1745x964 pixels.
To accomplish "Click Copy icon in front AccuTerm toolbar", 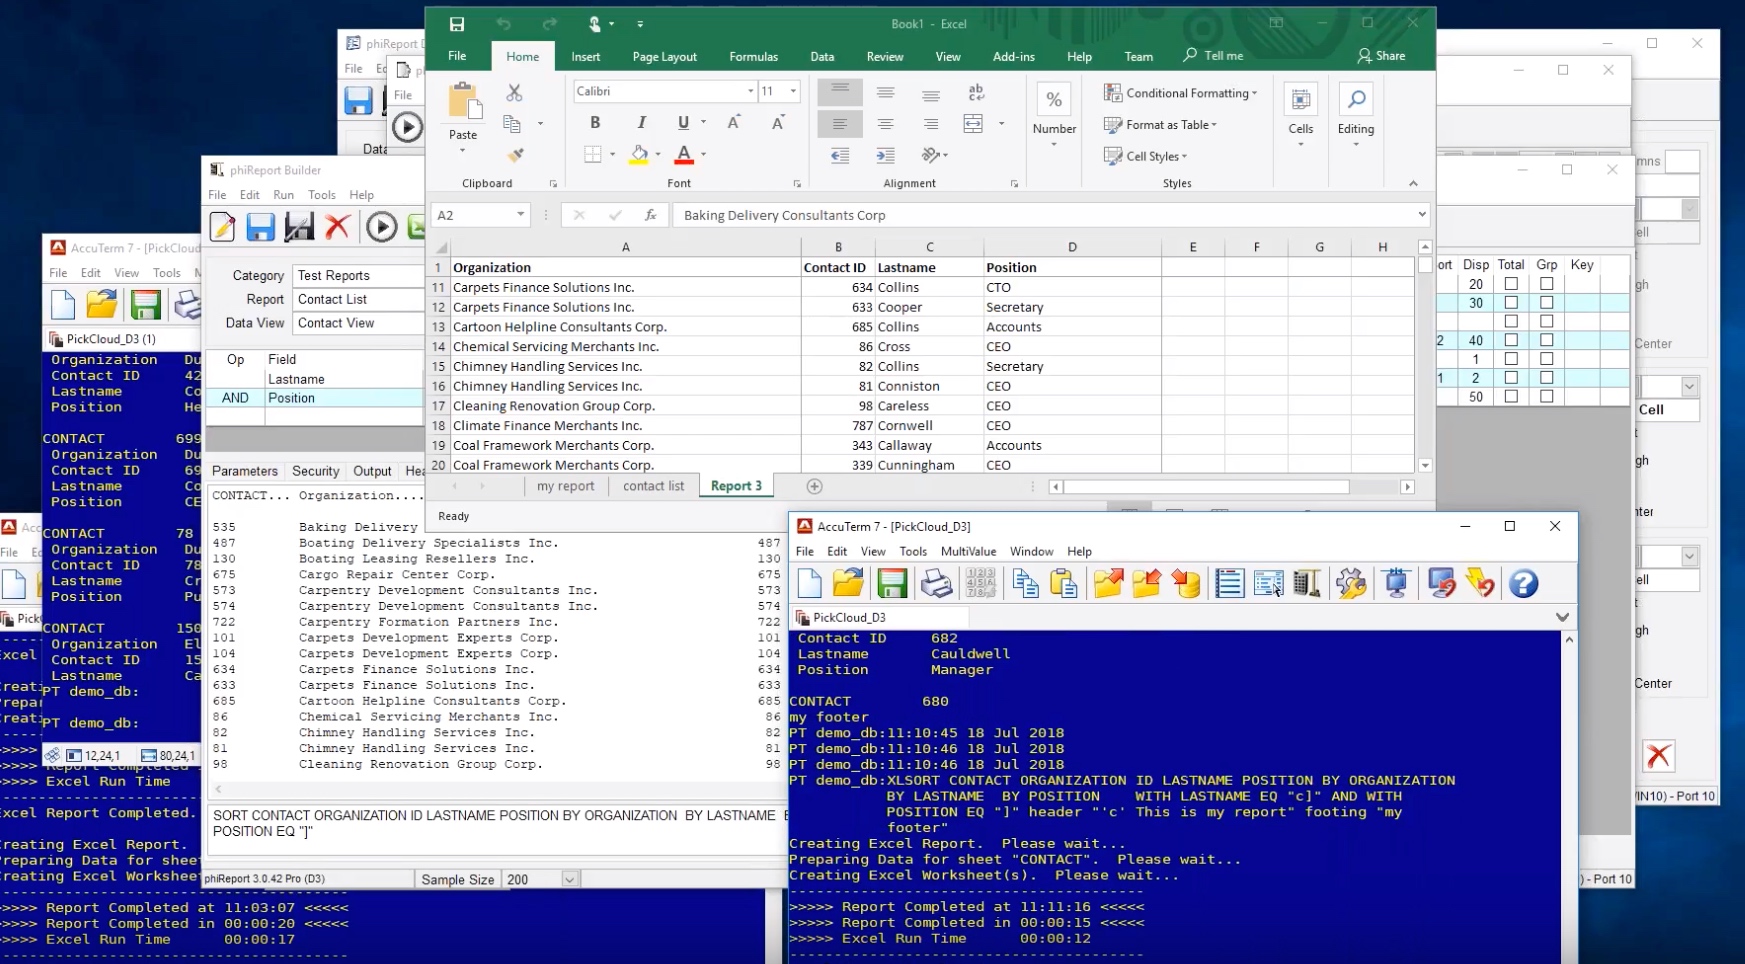I will click(1025, 583).
